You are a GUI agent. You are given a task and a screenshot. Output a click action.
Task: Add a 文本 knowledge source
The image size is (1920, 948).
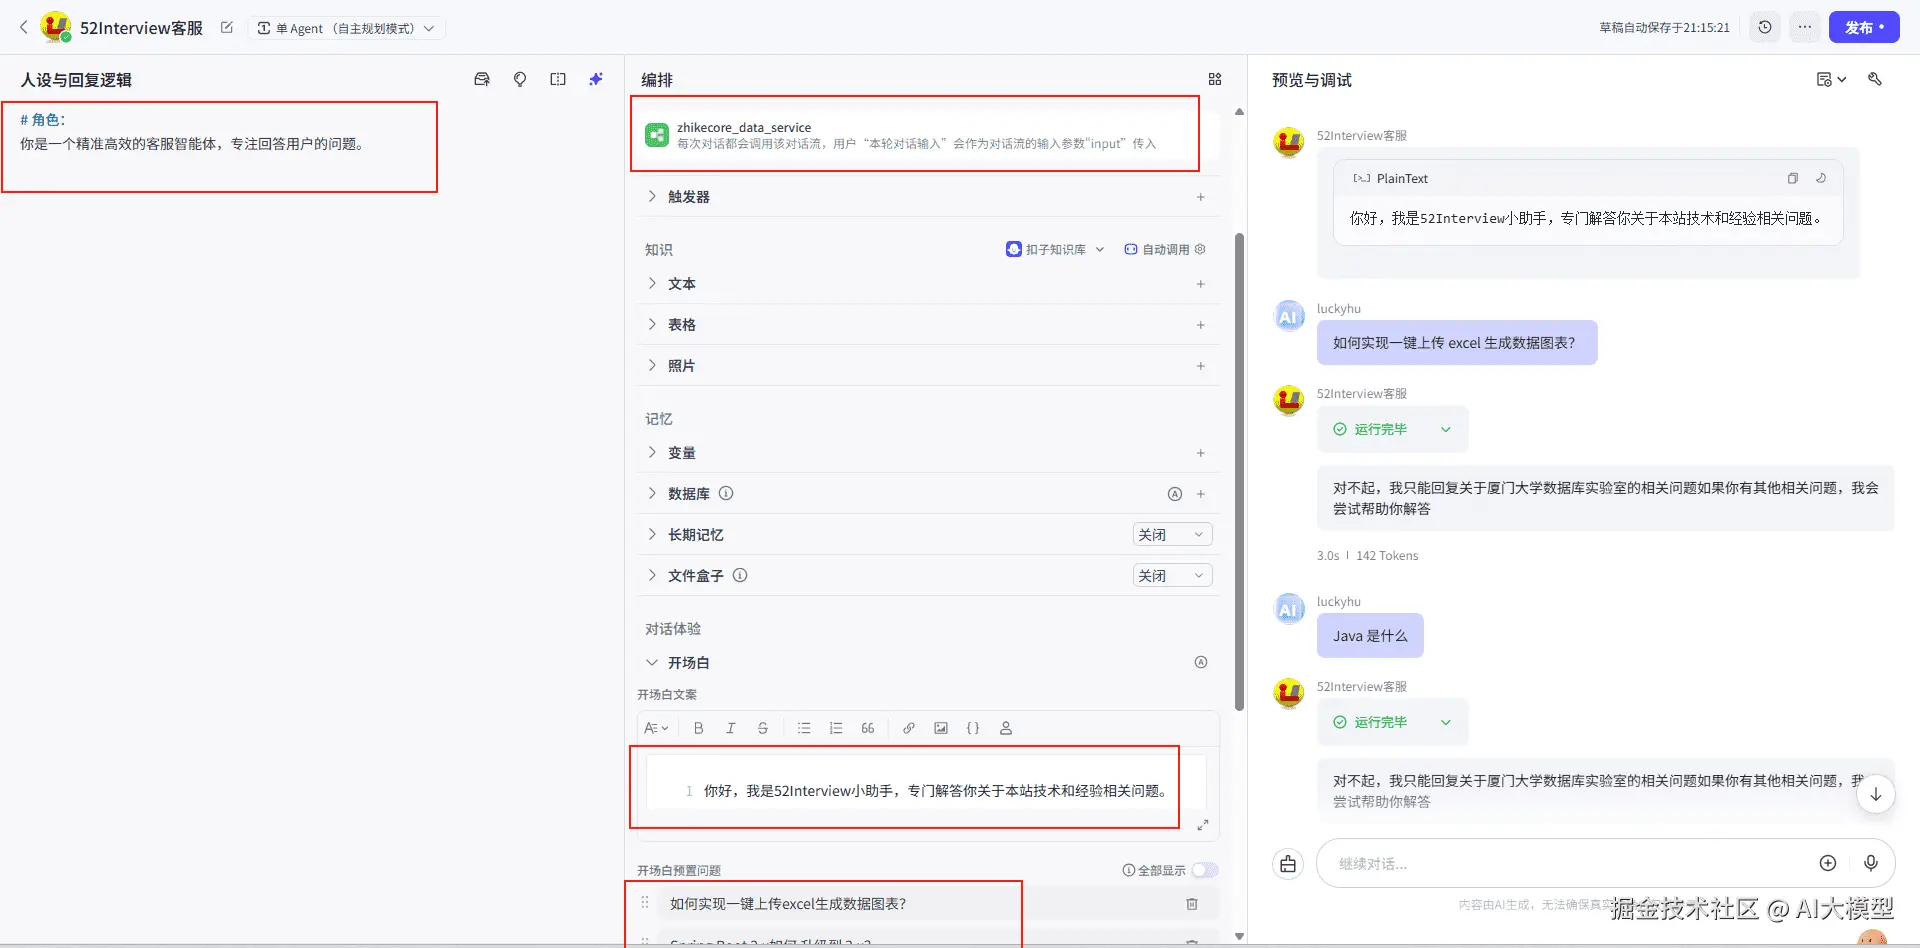click(x=1201, y=284)
